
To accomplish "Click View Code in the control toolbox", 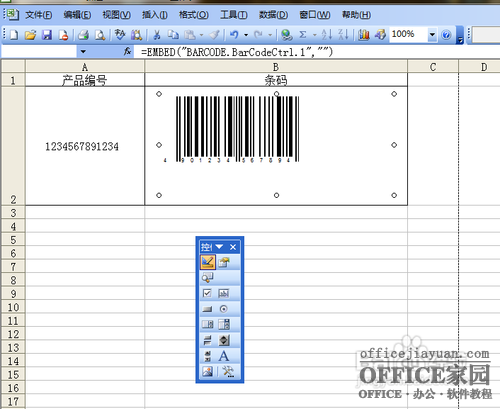I will 207,277.
